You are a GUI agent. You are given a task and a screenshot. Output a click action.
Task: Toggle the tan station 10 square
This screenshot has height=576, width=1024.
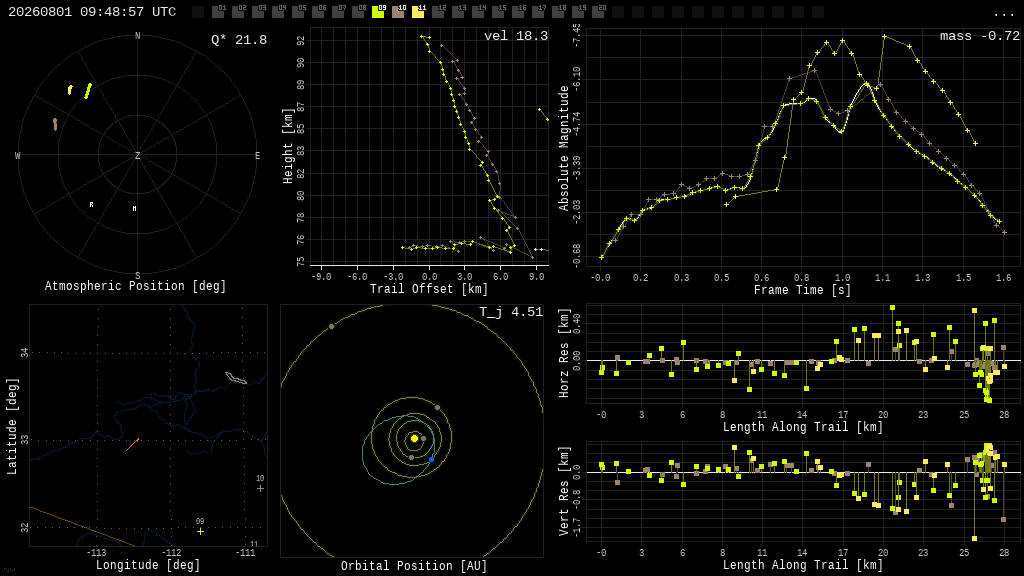(398, 12)
